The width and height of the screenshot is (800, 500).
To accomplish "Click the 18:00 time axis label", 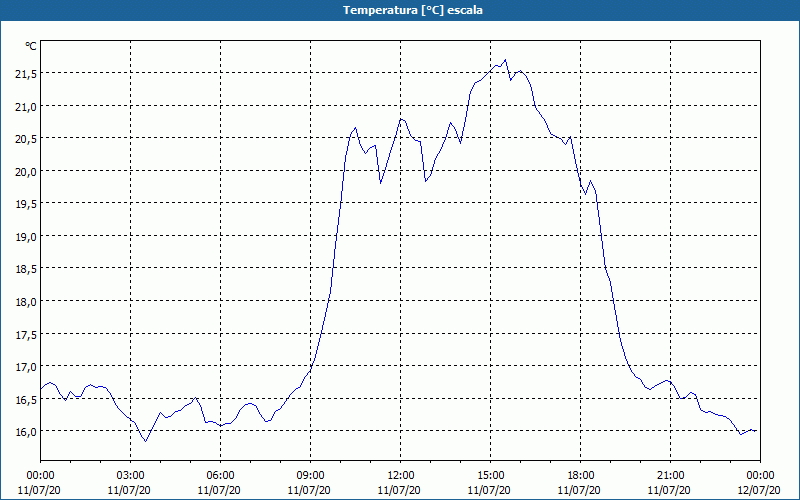I will tap(581, 476).
